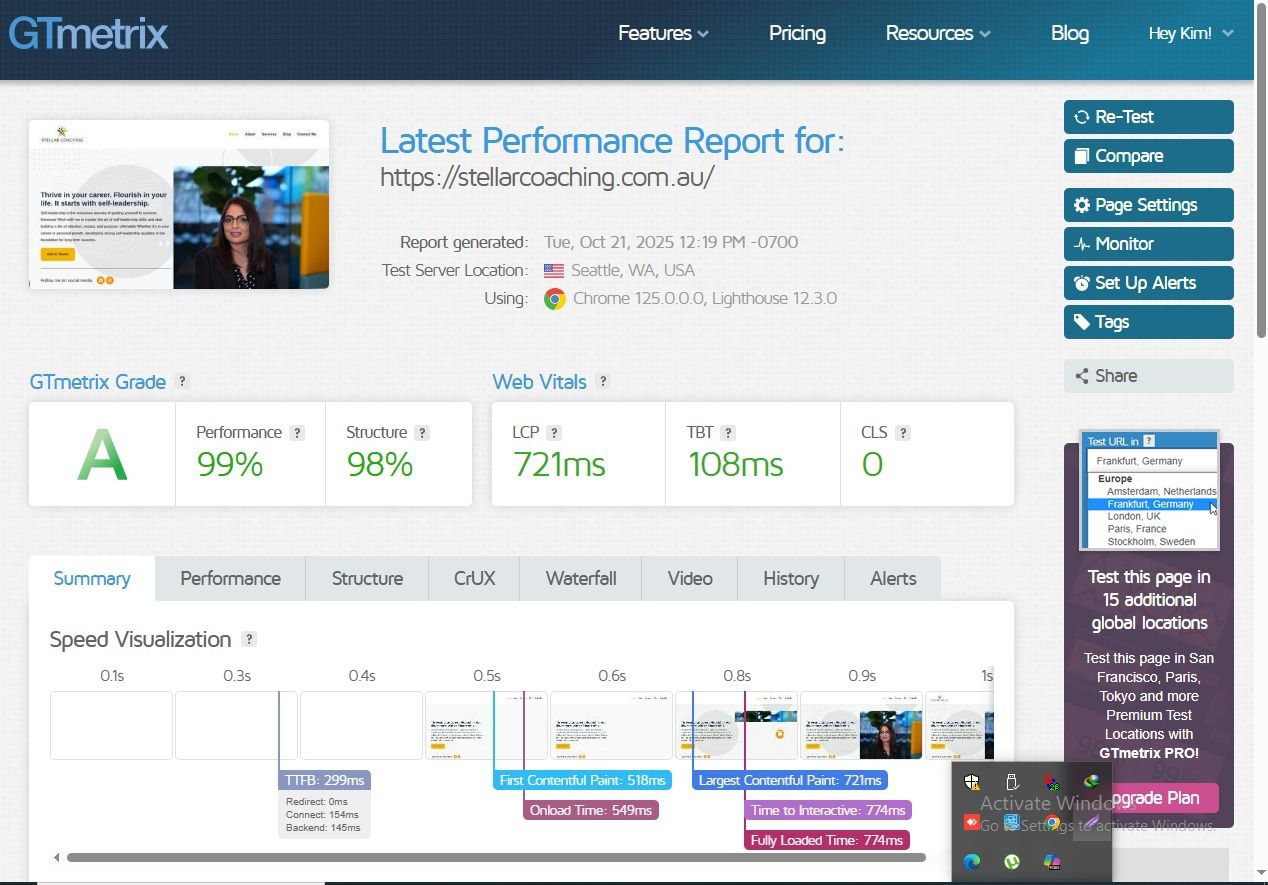Switch to the Alerts tab
Viewport: 1268px width, 885px height.
[x=893, y=579]
